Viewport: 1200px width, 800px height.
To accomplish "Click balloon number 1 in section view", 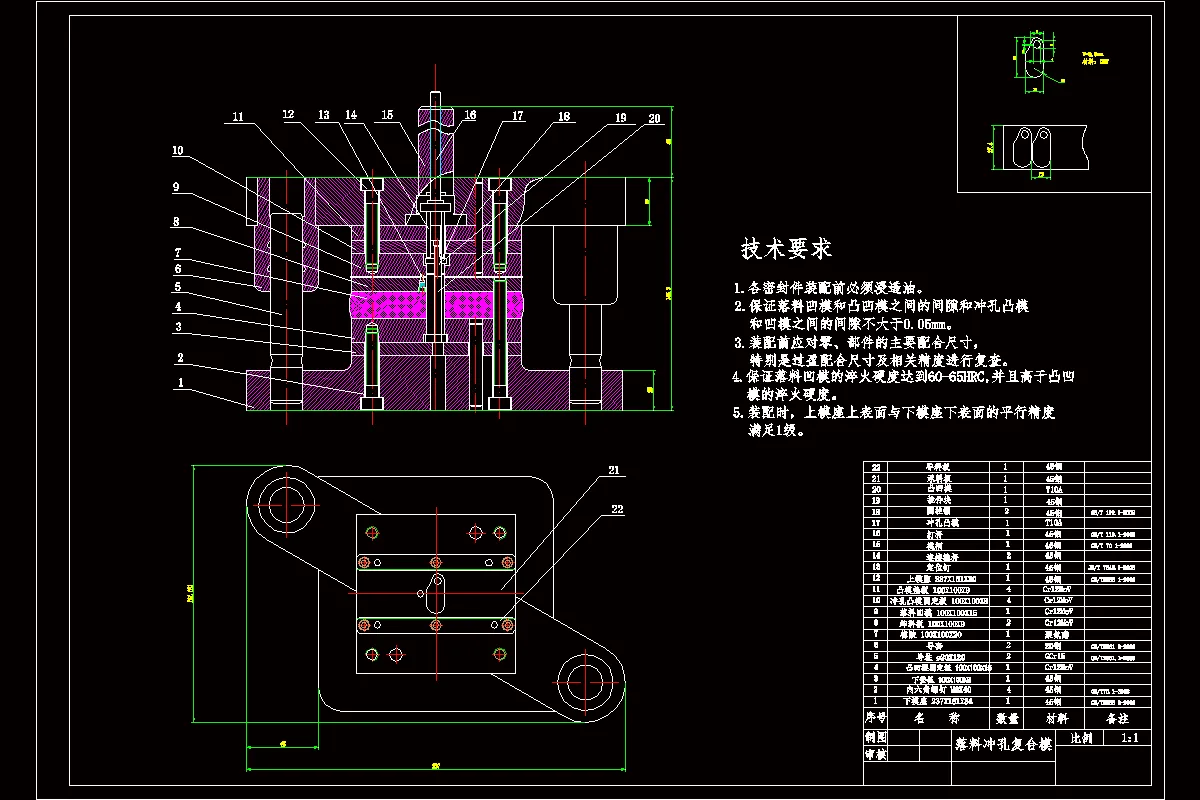I will [180, 381].
